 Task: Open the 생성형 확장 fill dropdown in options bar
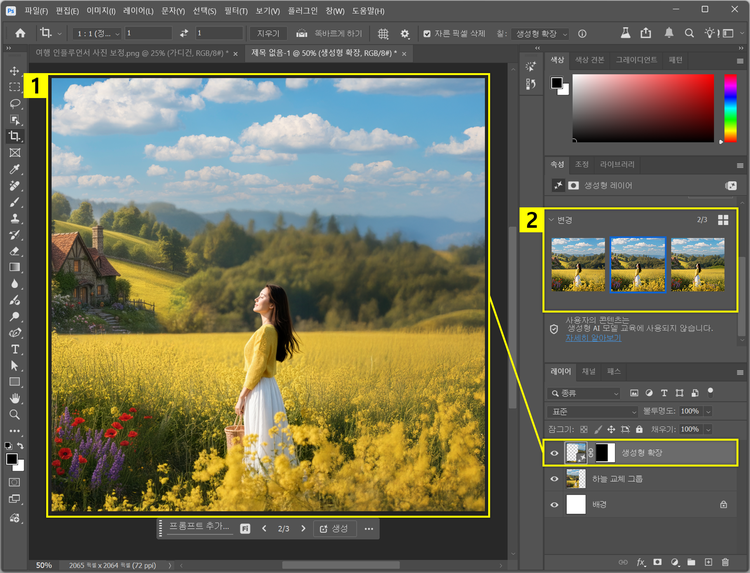[541, 33]
